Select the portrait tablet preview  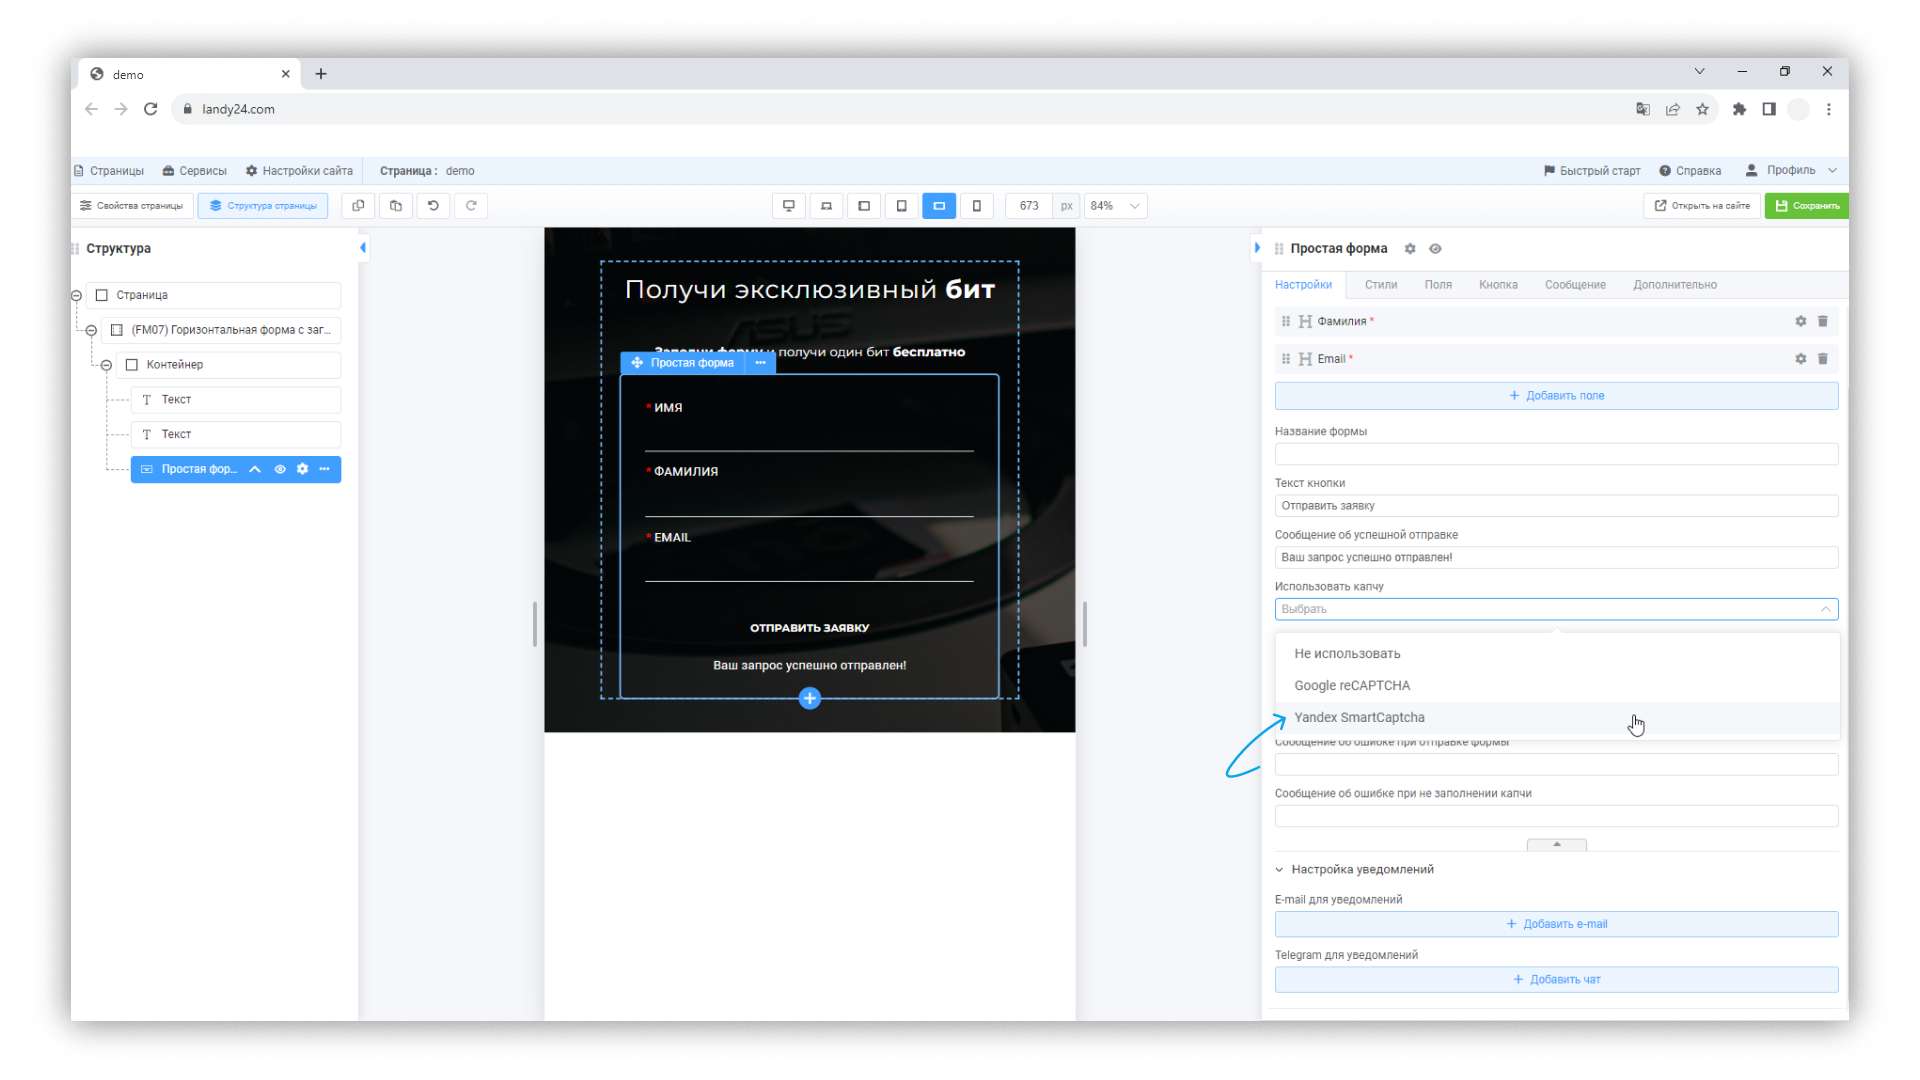point(901,206)
